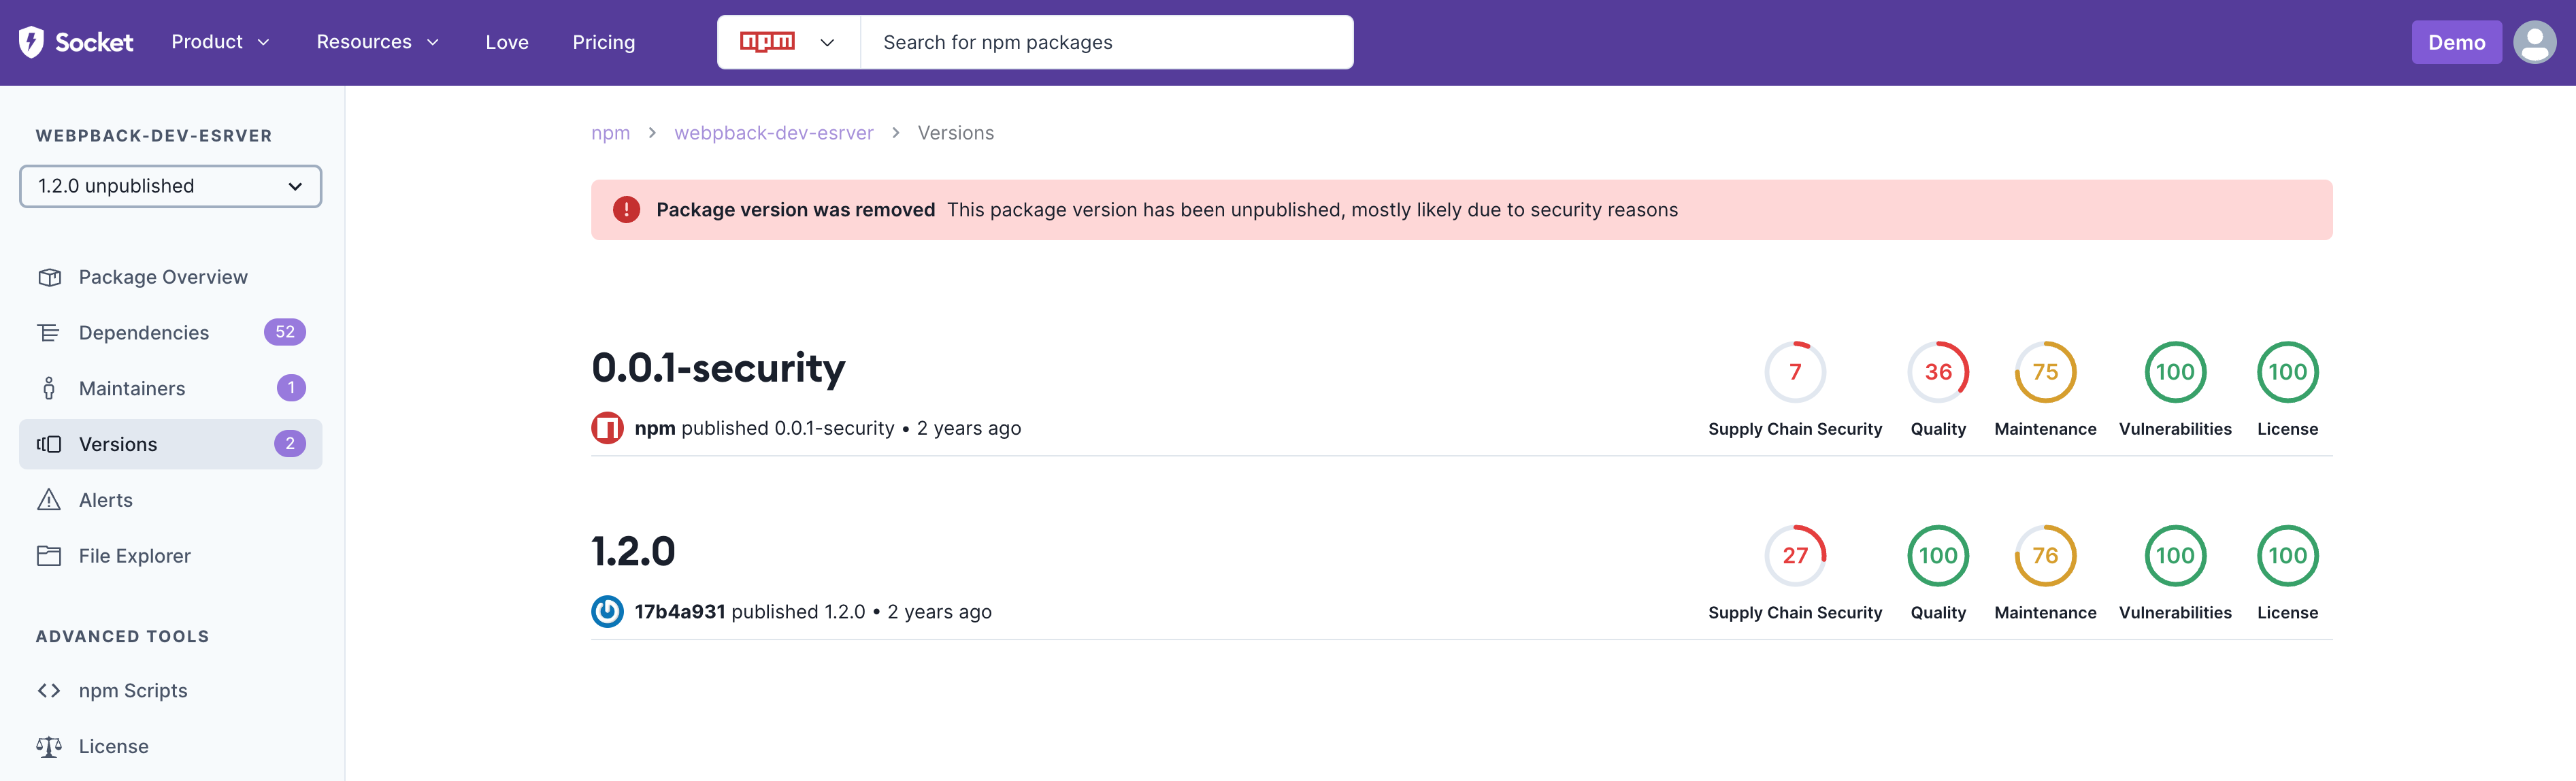The width and height of the screenshot is (2576, 781).
Task: Click the Socket shield logo
Action: [31, 42]
